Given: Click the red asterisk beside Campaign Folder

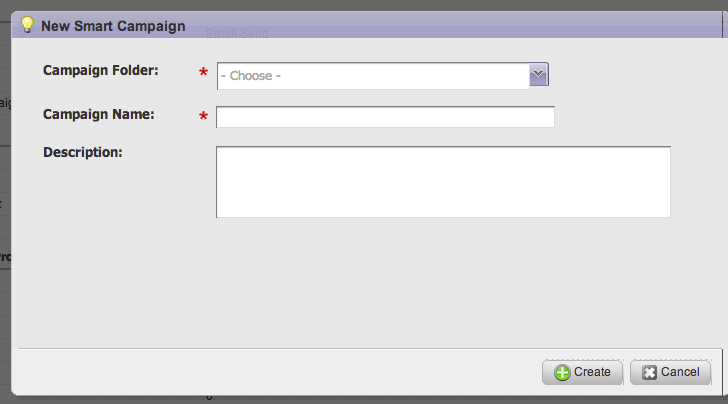Looking at the screenshot, I should coord(204,74).
